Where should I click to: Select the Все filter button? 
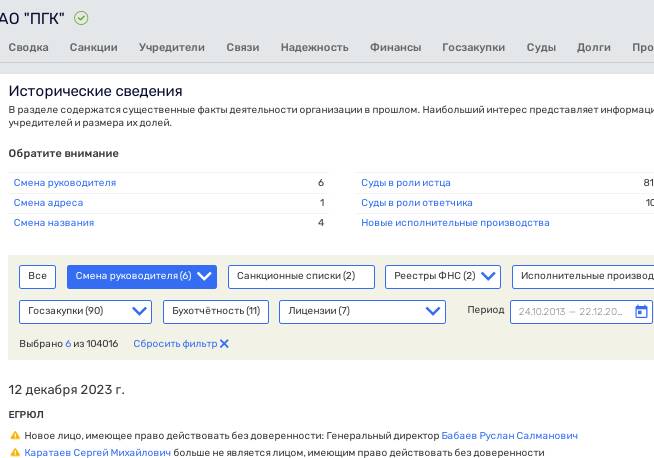[37, 277]
